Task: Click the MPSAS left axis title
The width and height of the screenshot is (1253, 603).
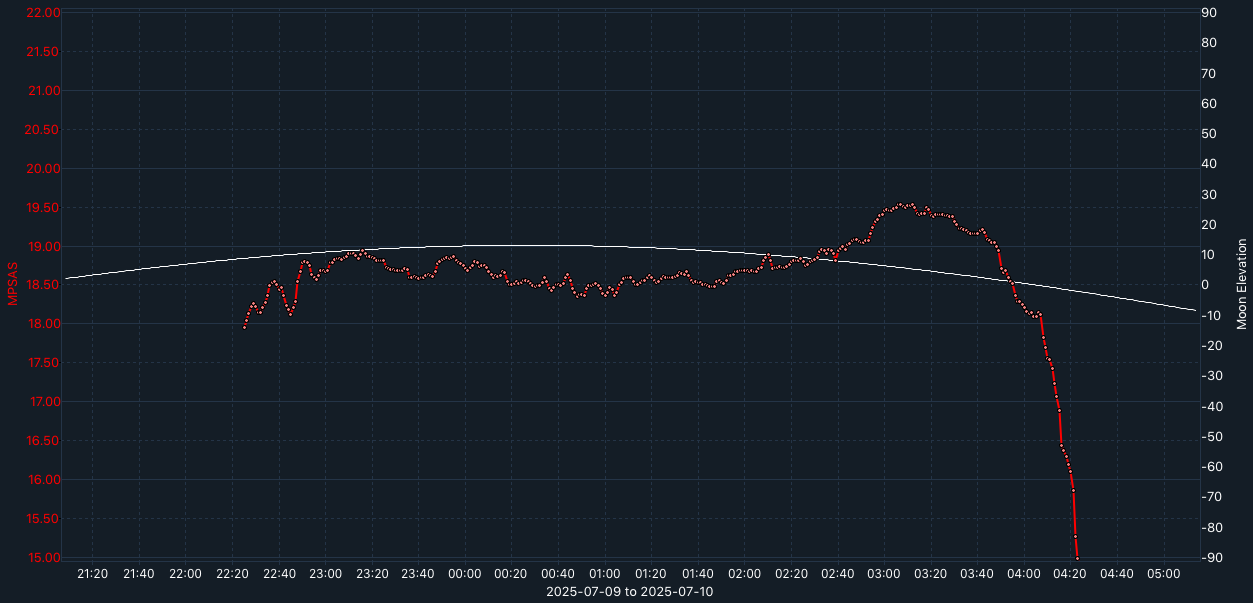Action: point(13,284)
